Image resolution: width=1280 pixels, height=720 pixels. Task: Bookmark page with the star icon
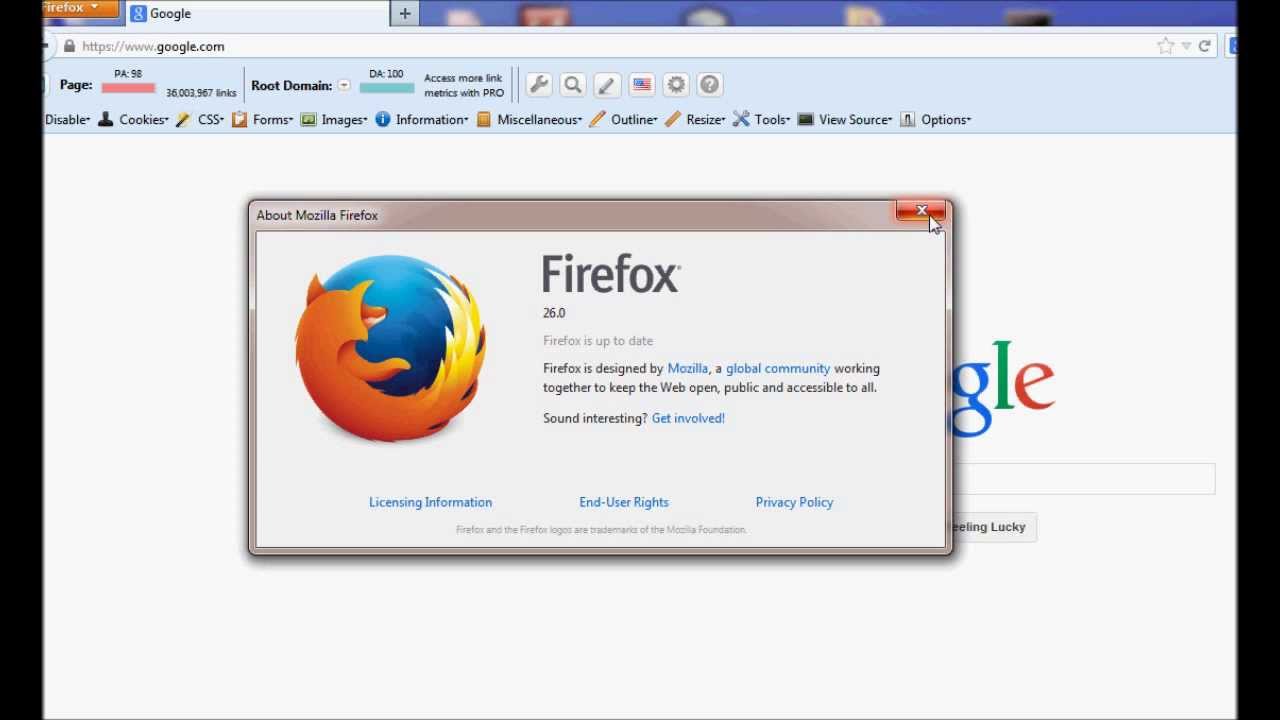point(1165,46)
